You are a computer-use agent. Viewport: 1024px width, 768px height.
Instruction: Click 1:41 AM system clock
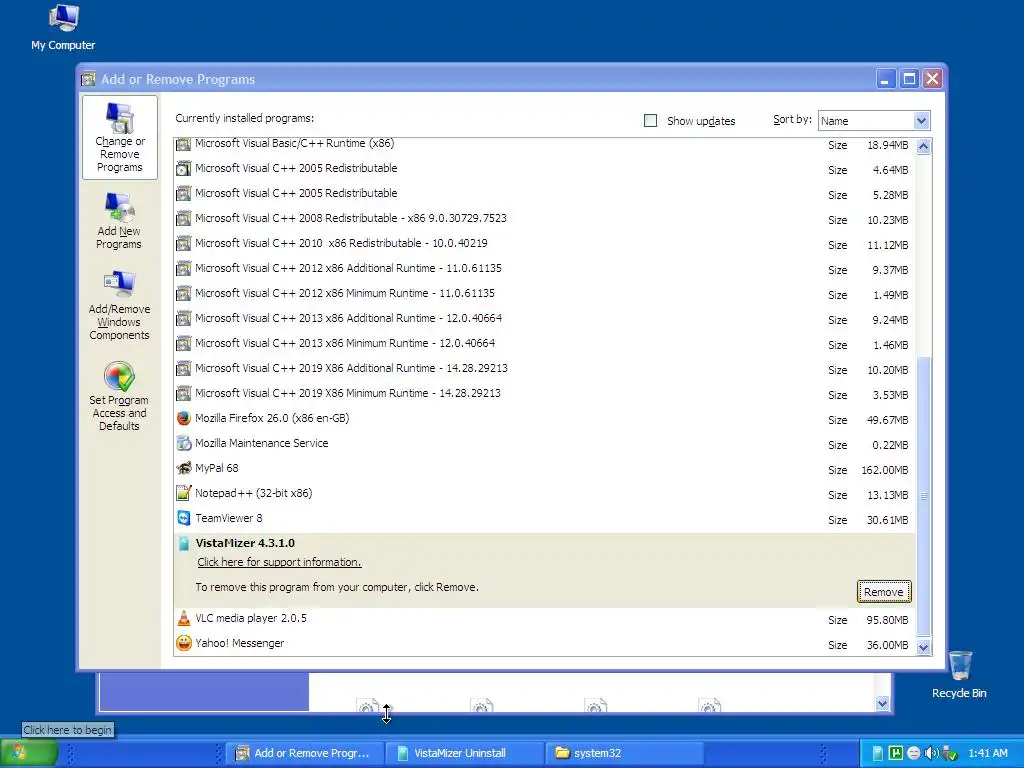[987, 753]
